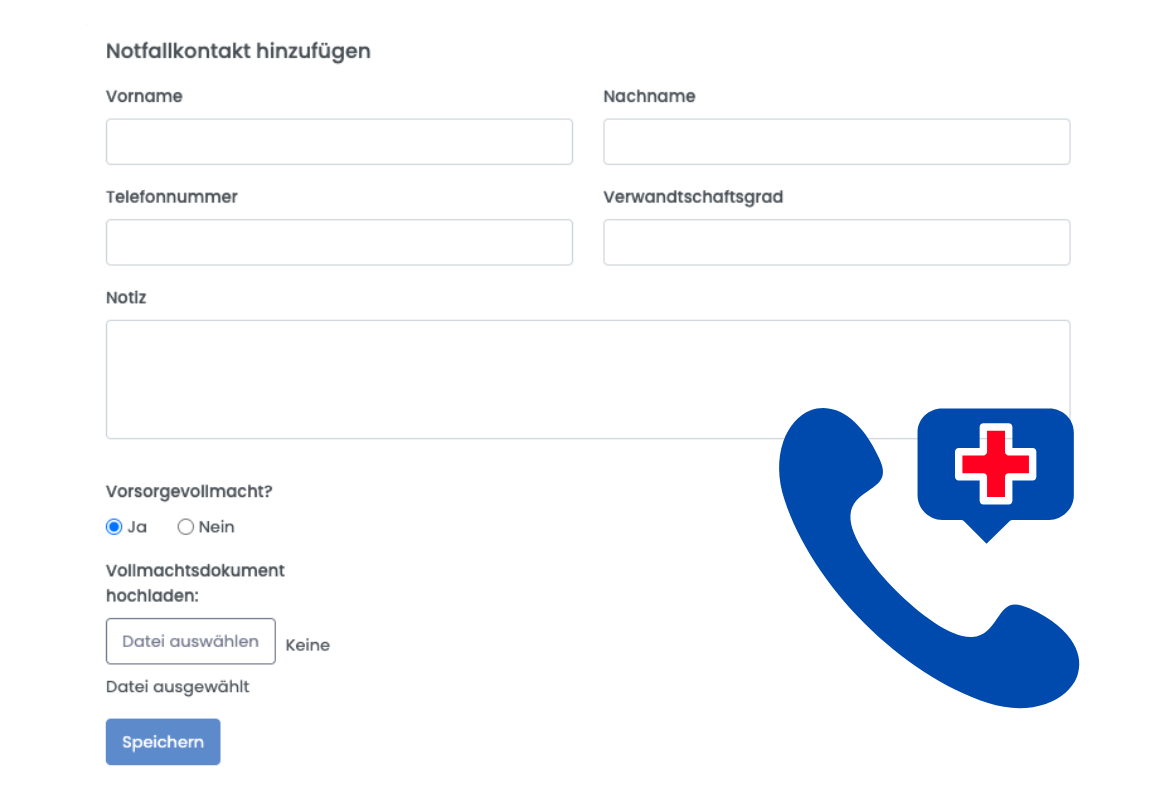Click the Vorsorgevollmacht? question label
Screen dimensions: 1164x792
pos(189,491)
